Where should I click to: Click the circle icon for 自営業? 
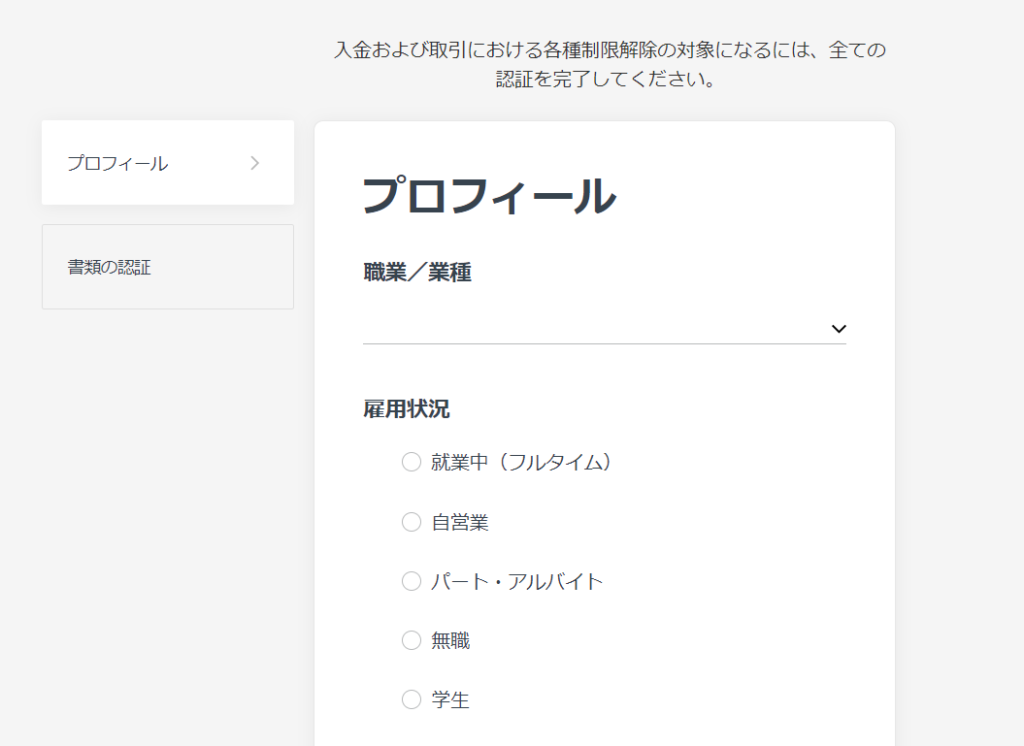pyautogui.click(x=411, y=521)
